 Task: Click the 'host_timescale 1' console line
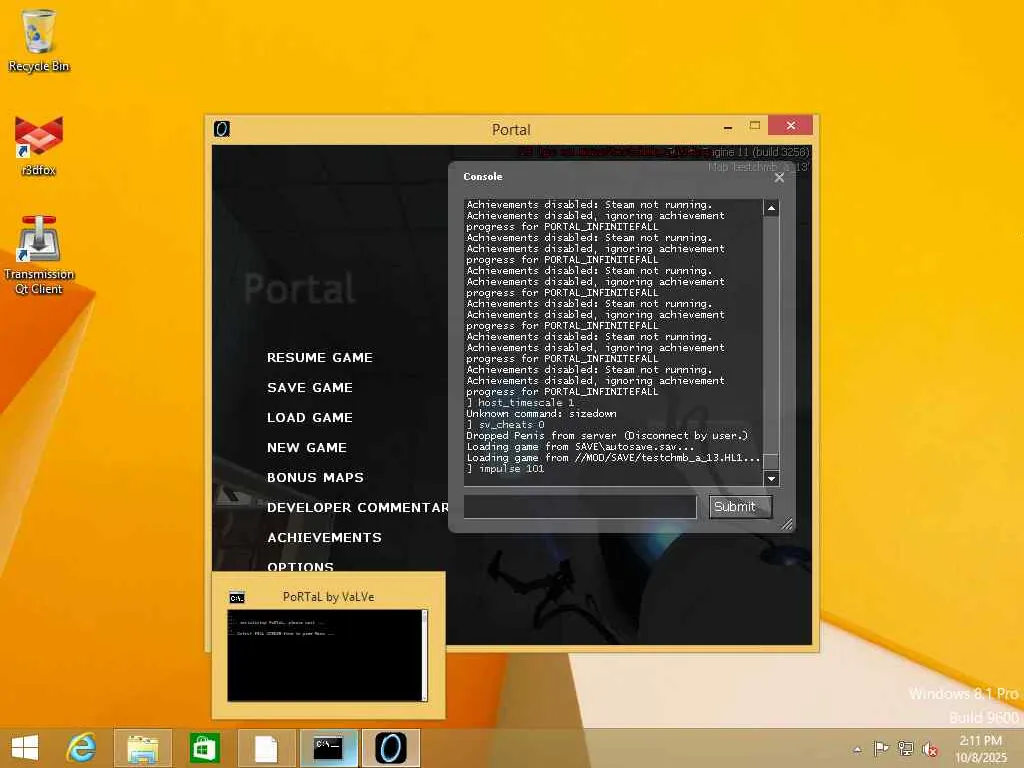pyautogui.click(x=520, y=403)
